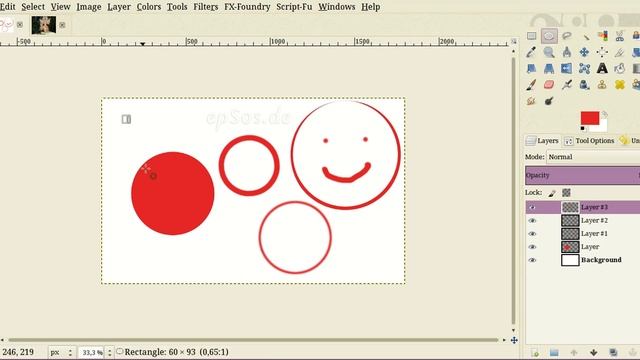Select the Perspective tool
640x360 pixels.
(x=549, y=69)
